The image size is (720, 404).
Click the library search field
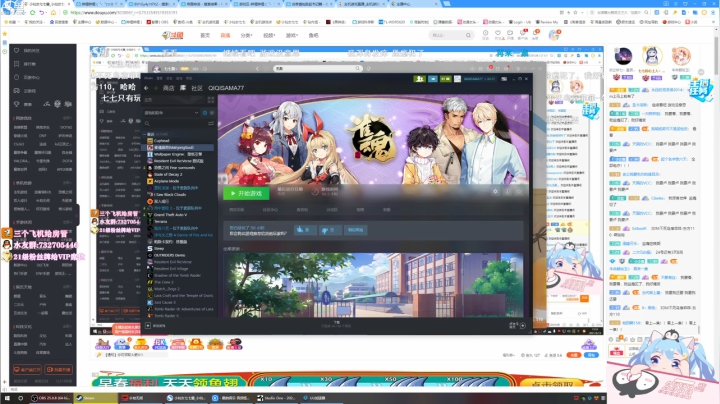coord(175,123)
